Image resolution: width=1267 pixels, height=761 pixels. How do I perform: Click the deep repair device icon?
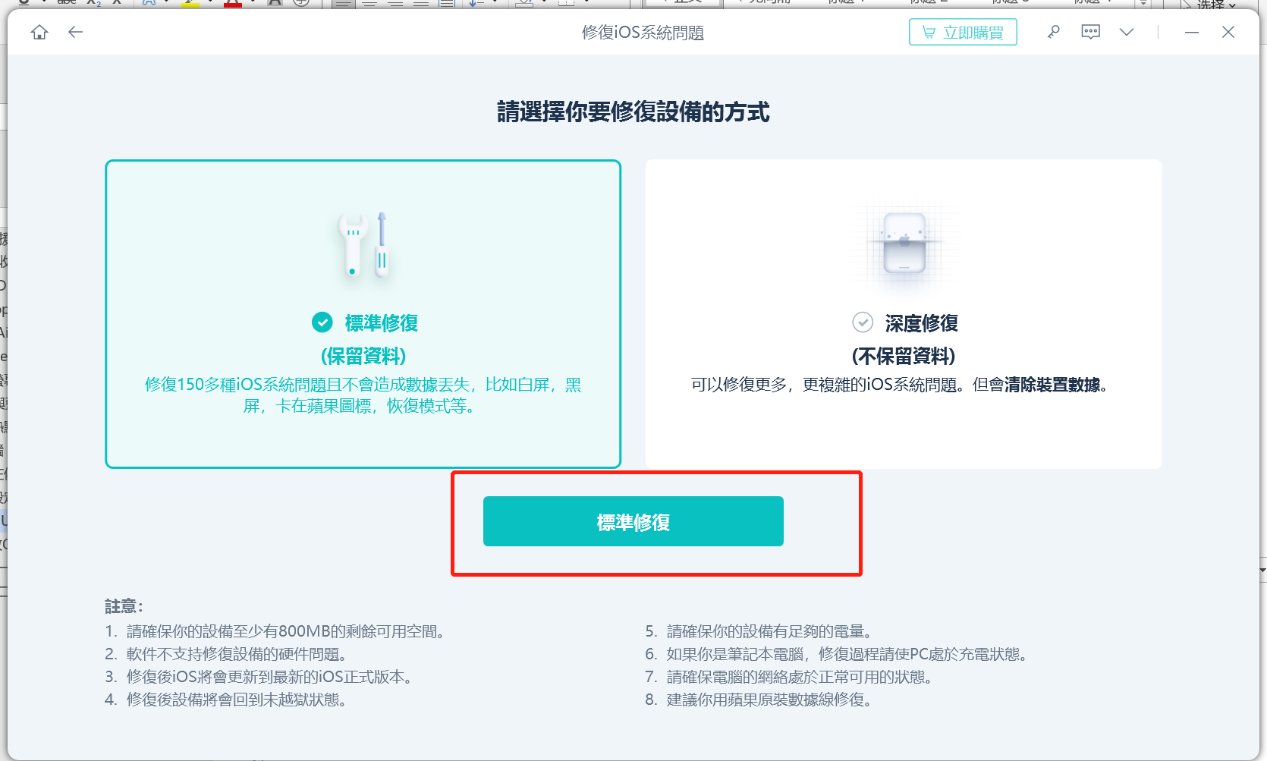coord(903,245)
